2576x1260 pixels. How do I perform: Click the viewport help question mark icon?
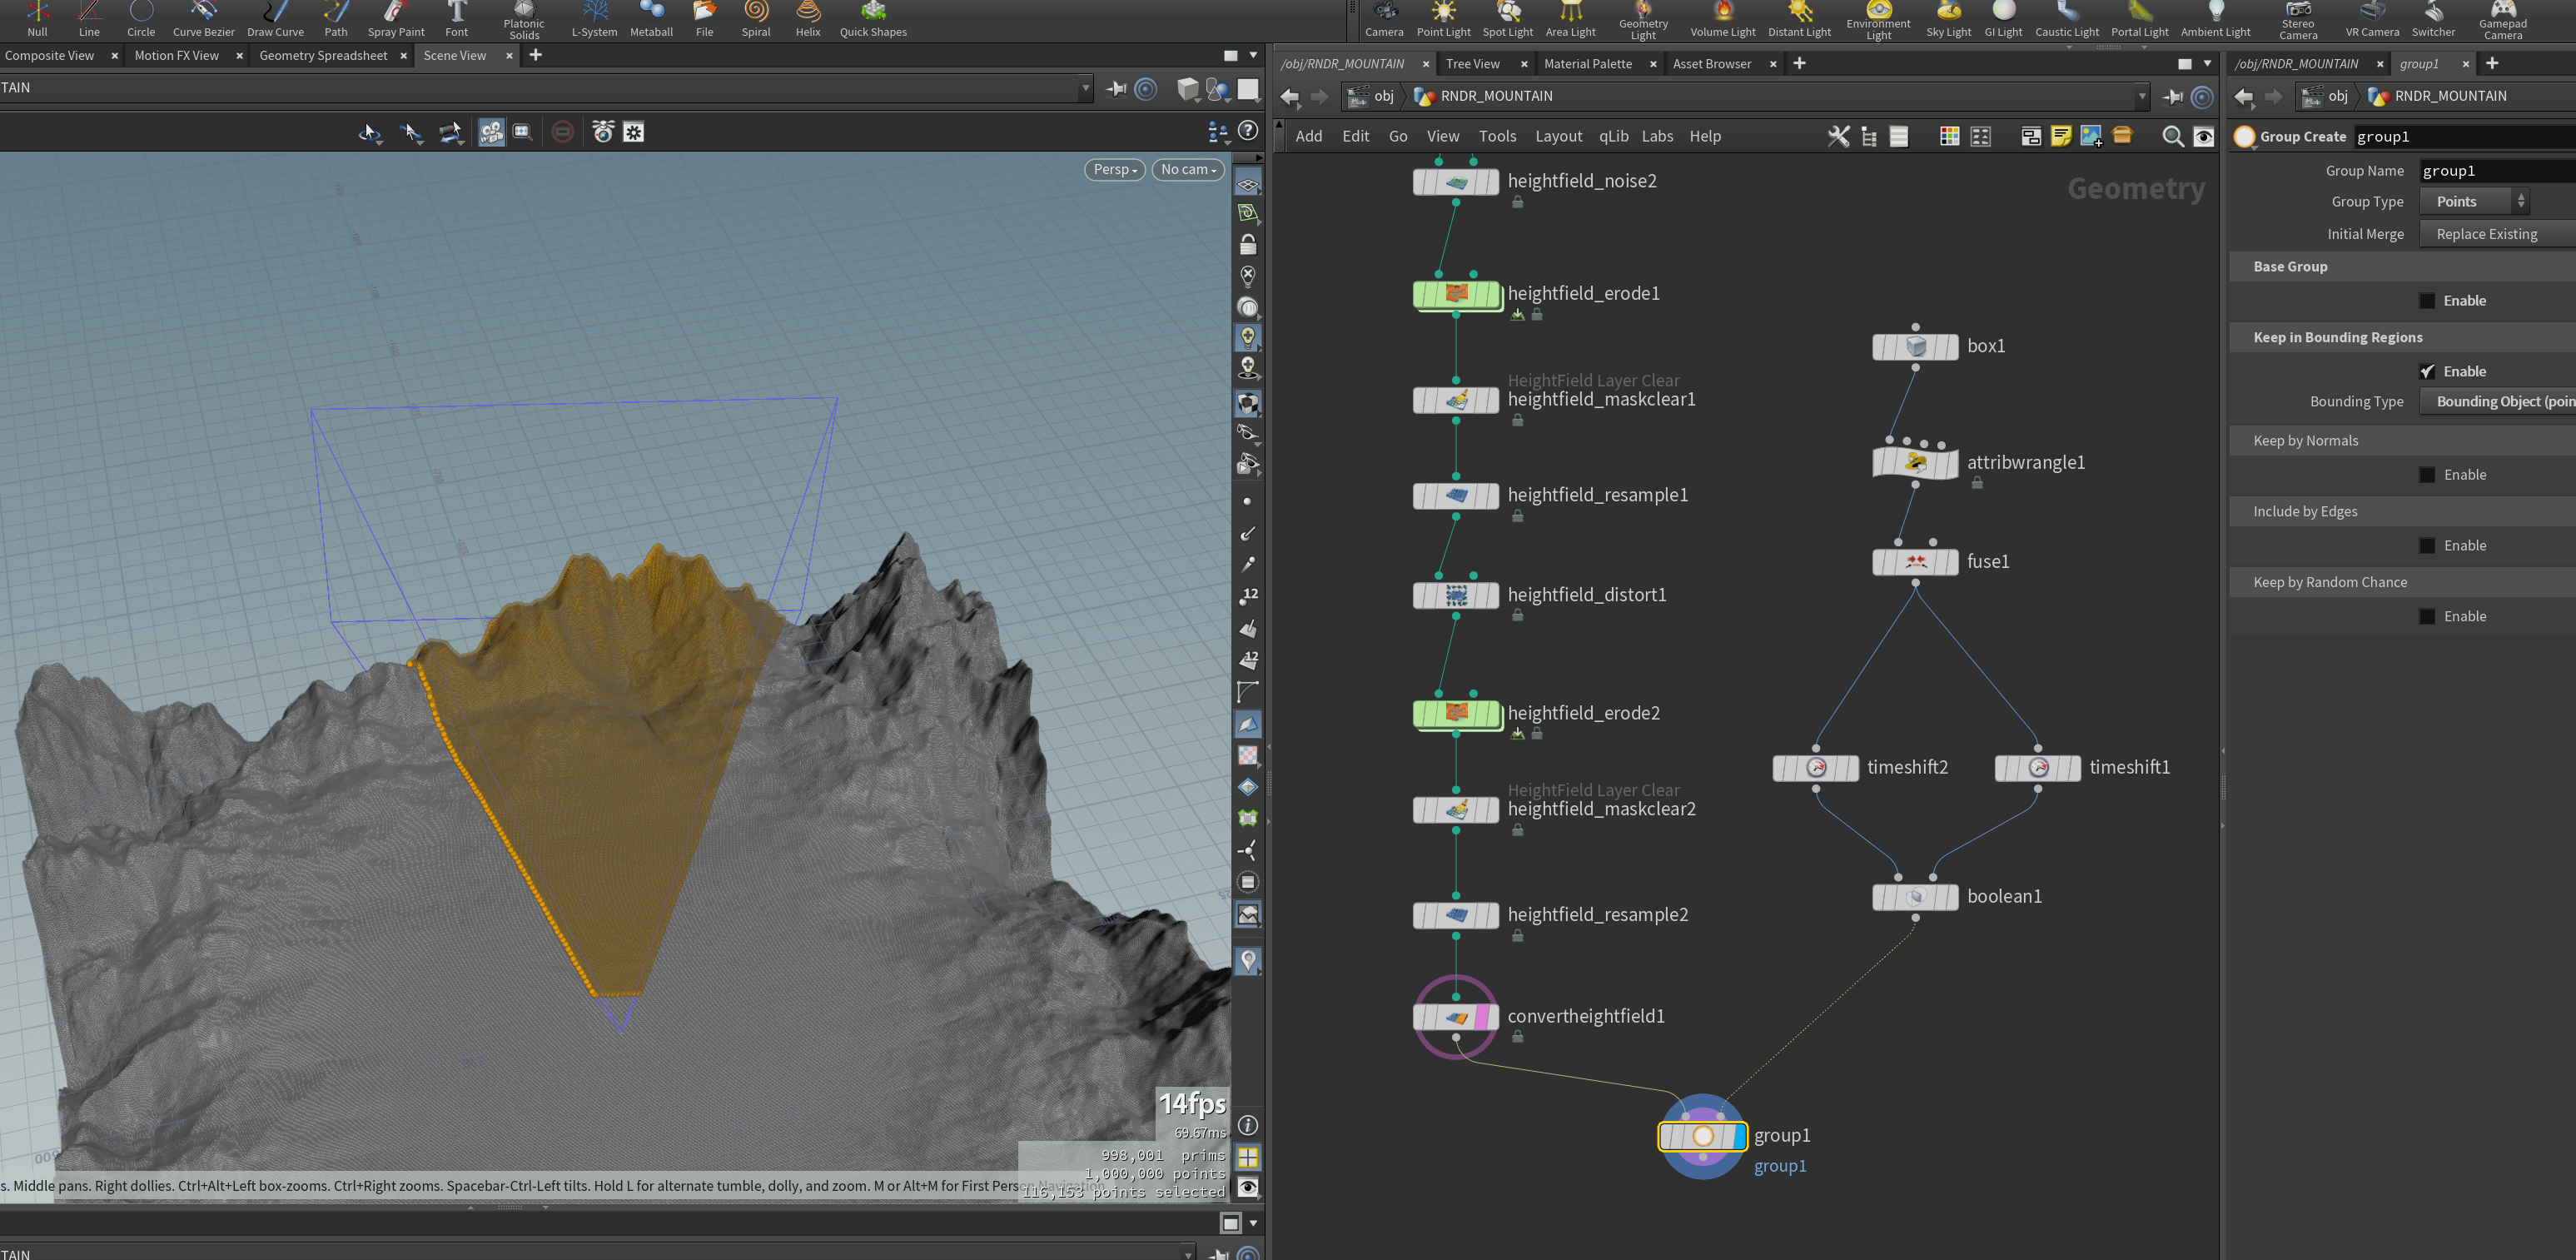click(x=1247, y=131)
